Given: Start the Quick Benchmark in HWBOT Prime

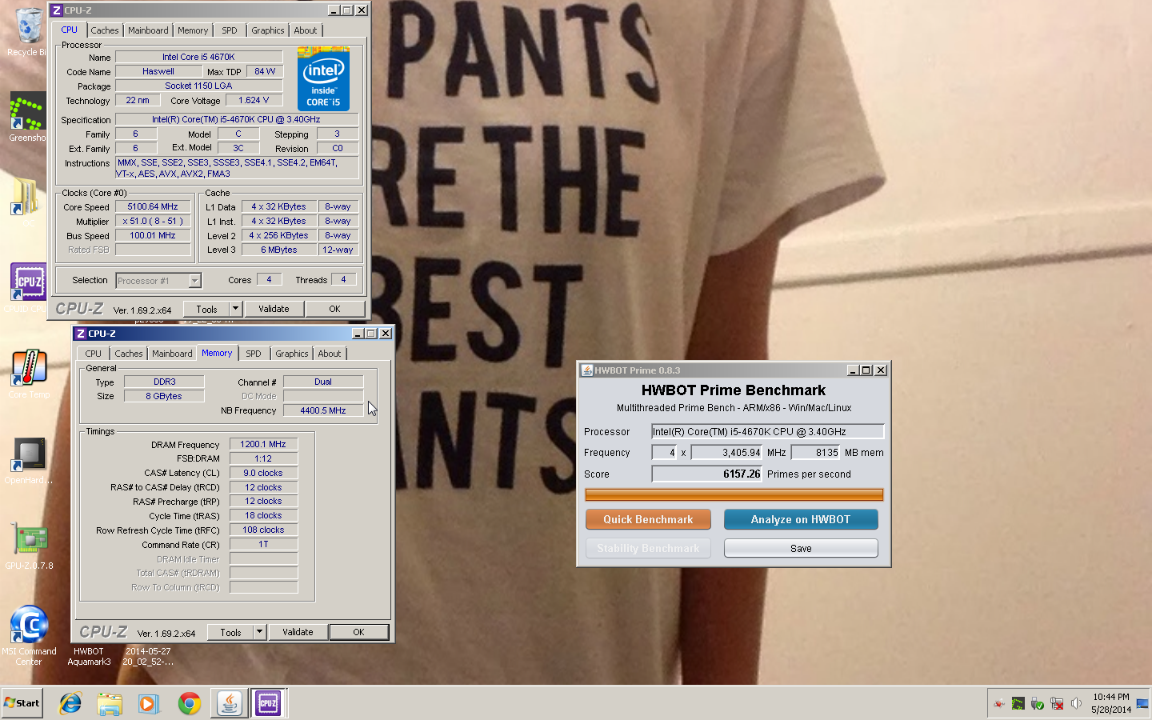Looking at the screenshot, I should tap(648, 519).
